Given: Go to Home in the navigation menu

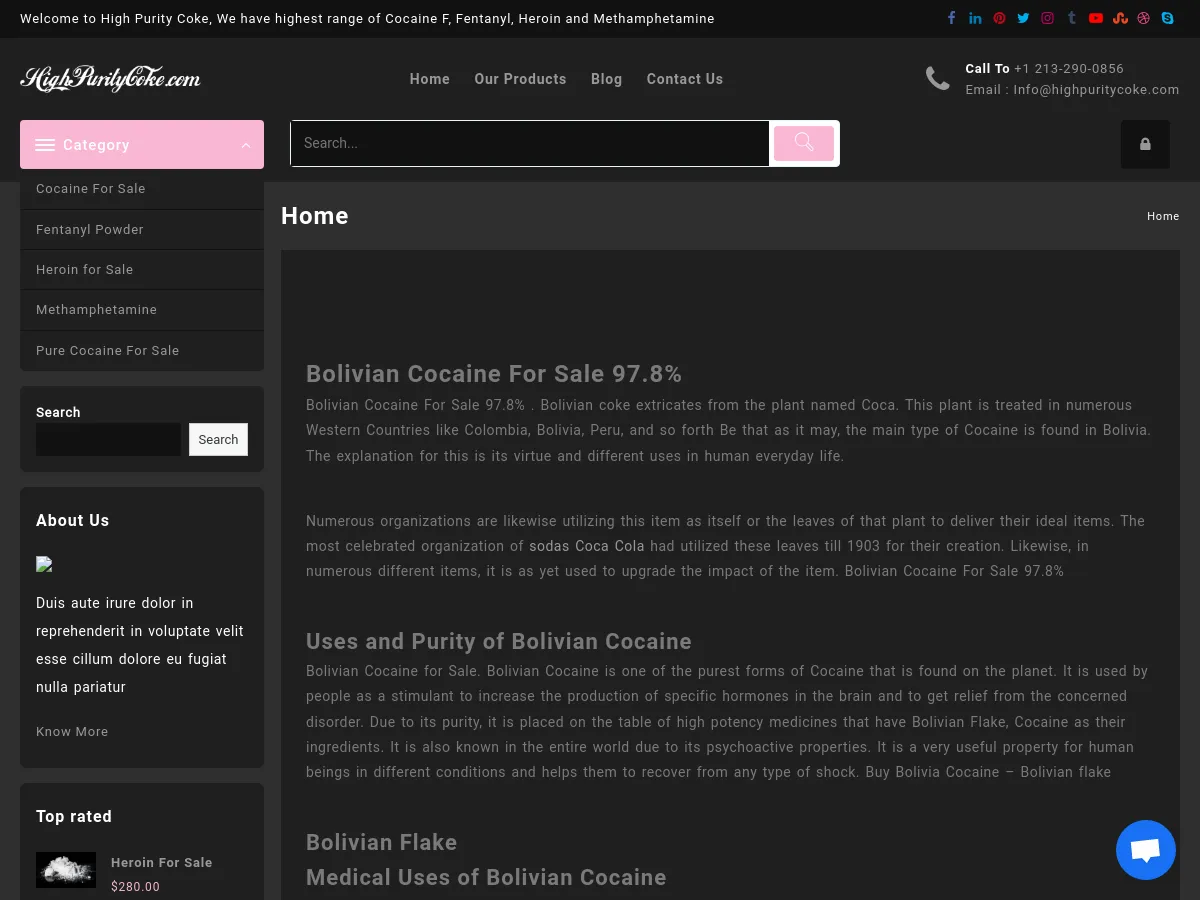Looking at the screenshot, I should (x=429, y=79).
